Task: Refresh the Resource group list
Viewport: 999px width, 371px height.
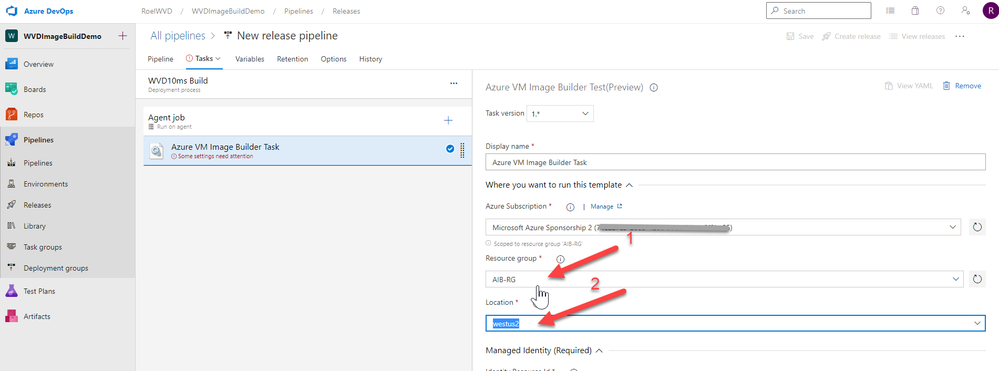Action: (977, 279)
